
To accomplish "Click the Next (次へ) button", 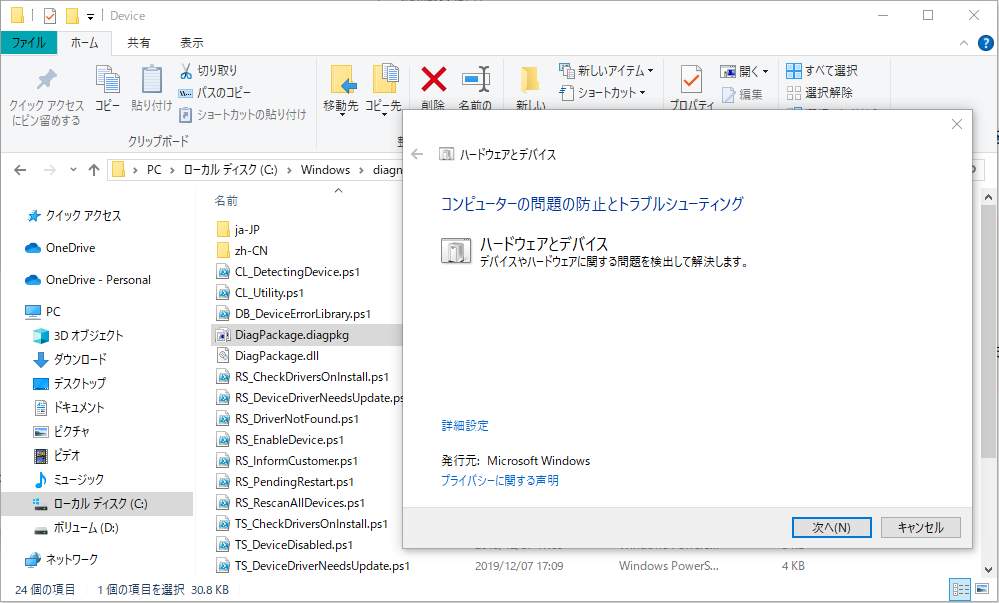I will pos(831,527).
